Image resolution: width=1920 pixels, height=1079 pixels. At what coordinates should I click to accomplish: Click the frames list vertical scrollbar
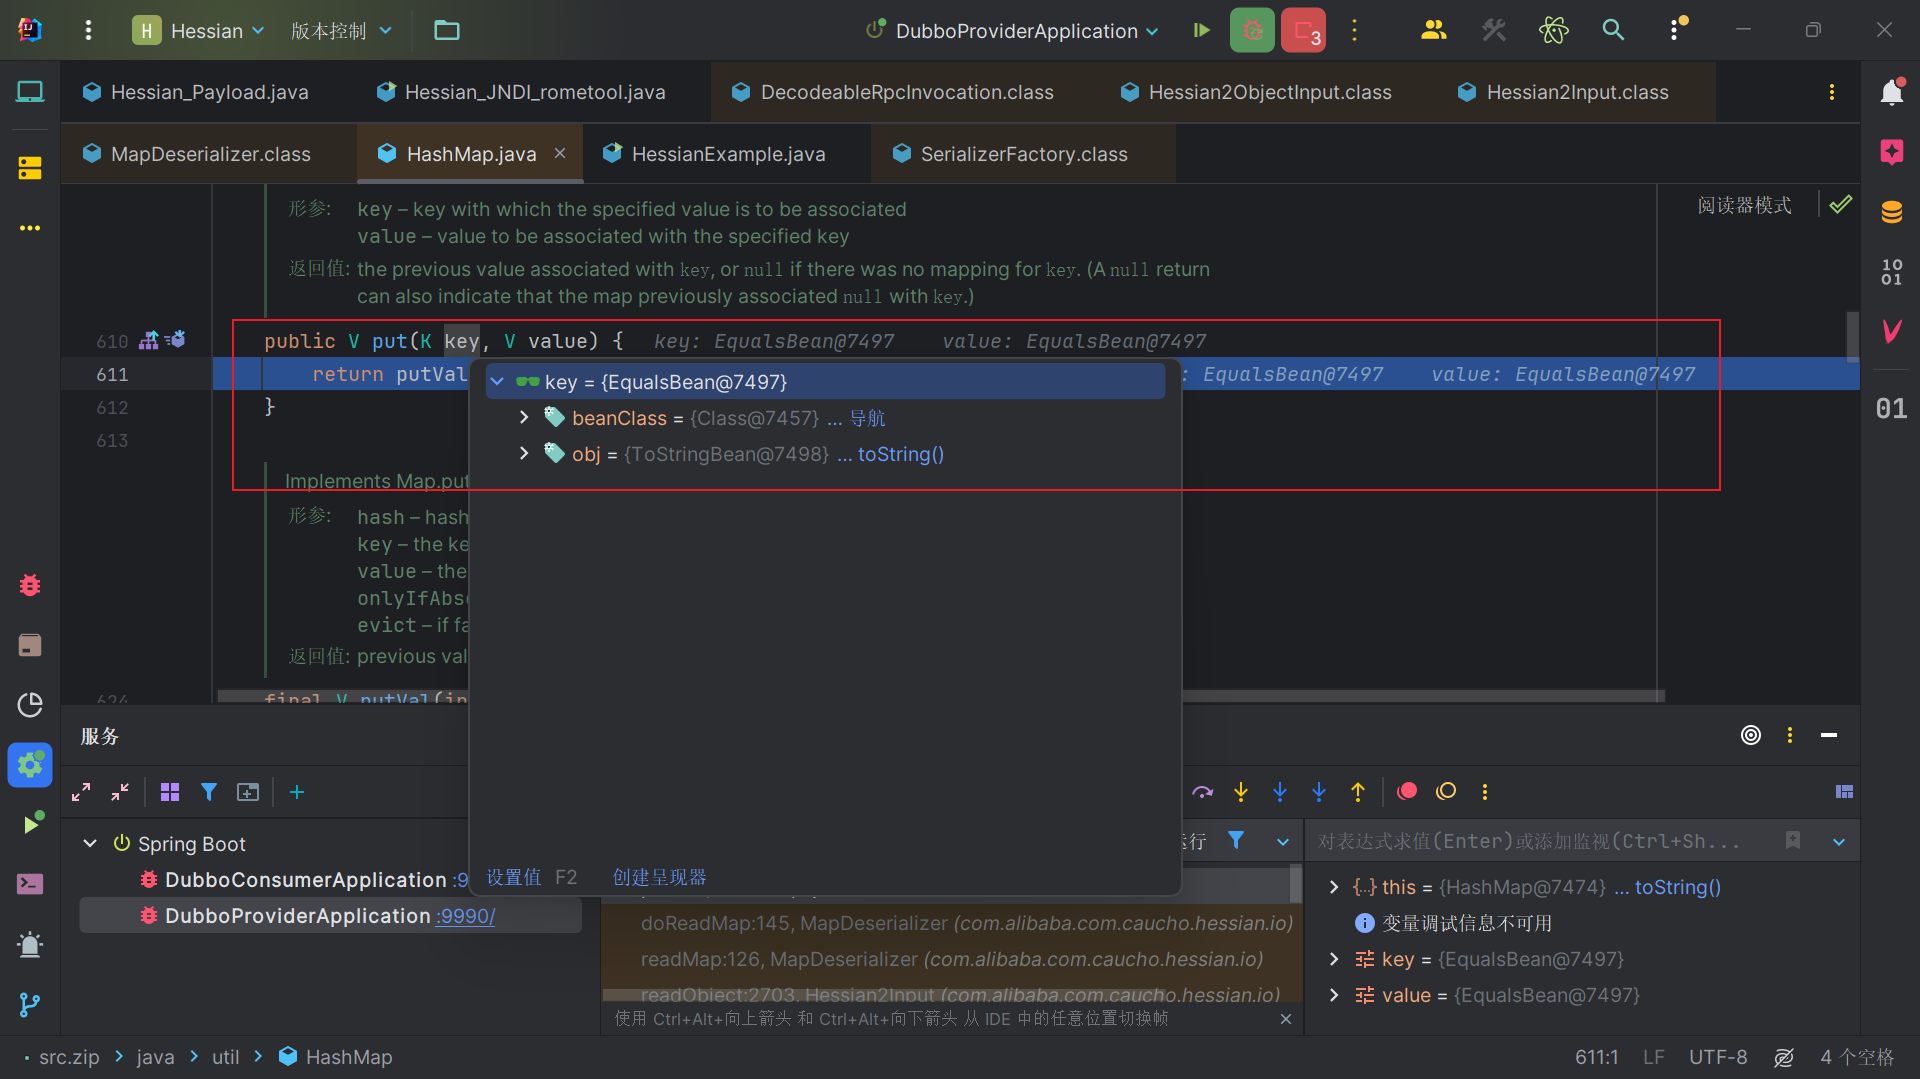(x=1296, y=884)
